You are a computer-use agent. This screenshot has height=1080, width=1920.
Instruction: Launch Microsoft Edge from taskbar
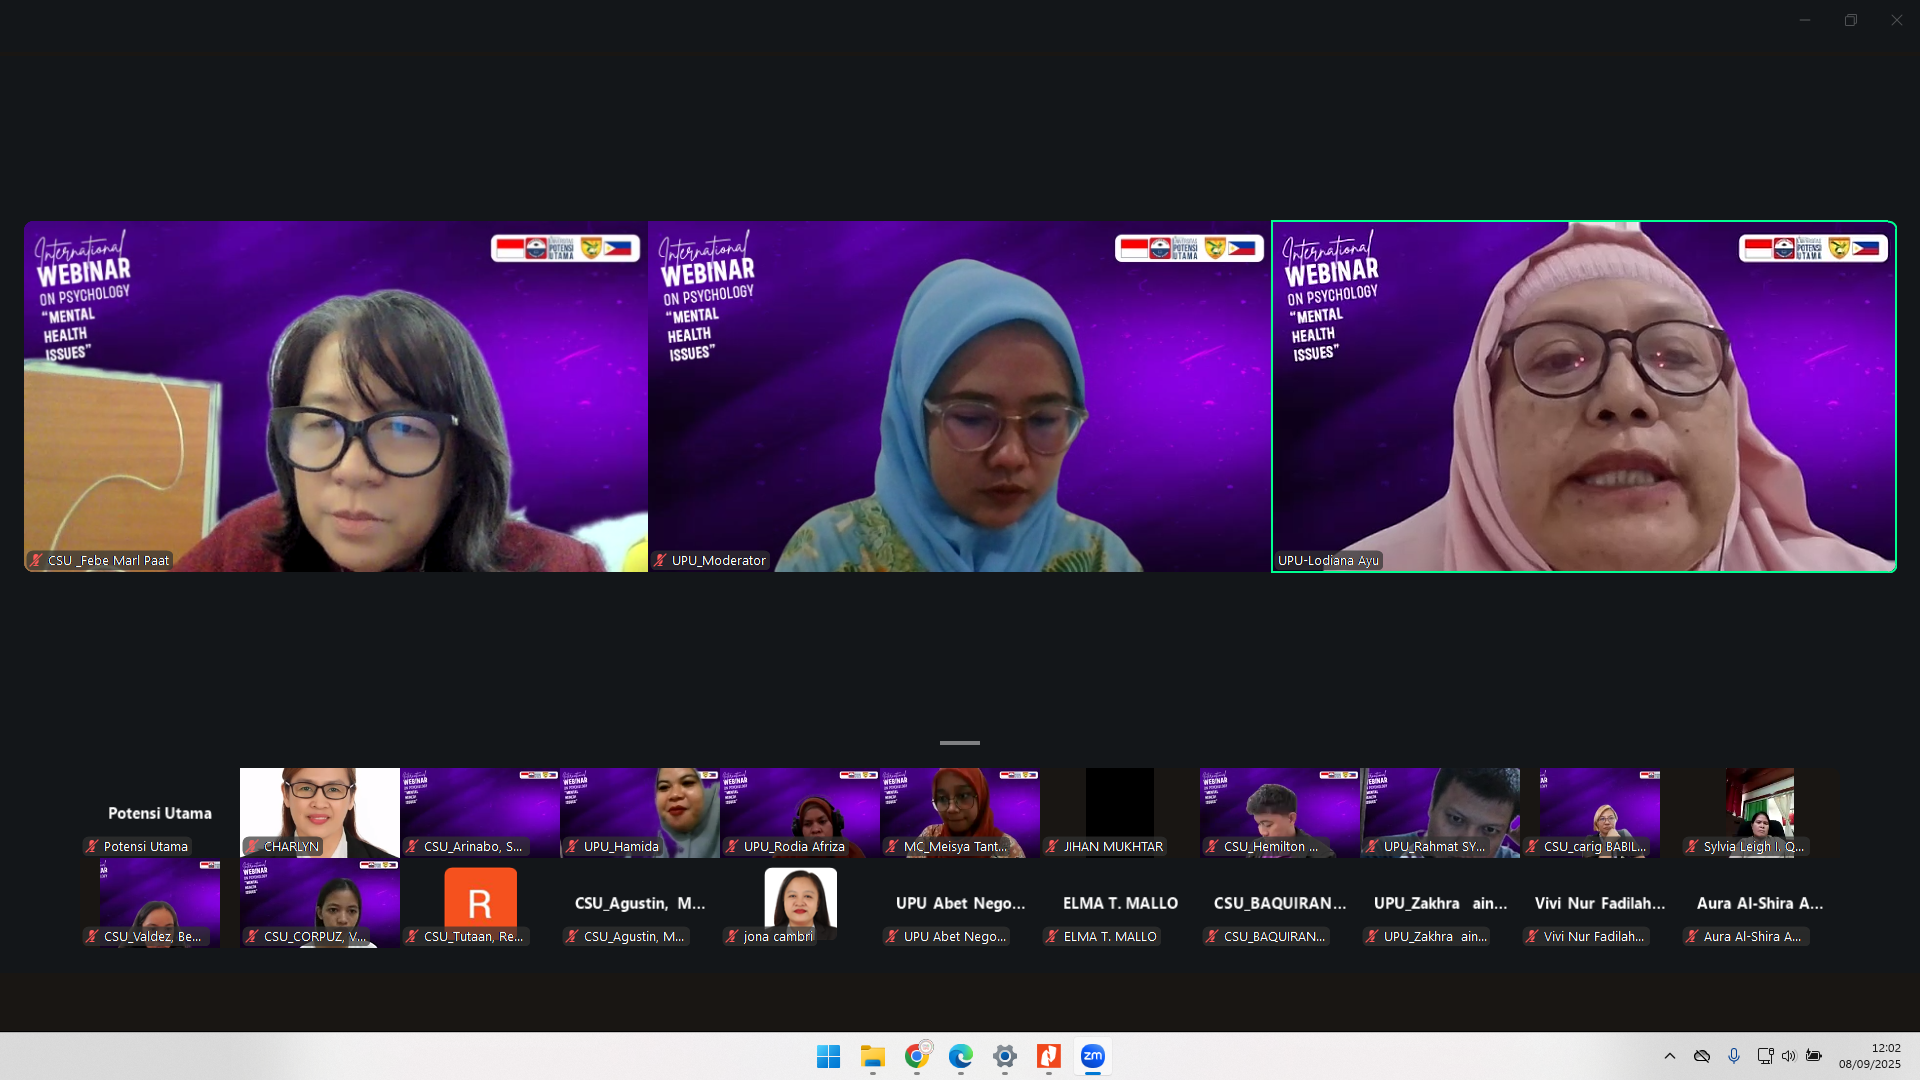click(960, 1056)
